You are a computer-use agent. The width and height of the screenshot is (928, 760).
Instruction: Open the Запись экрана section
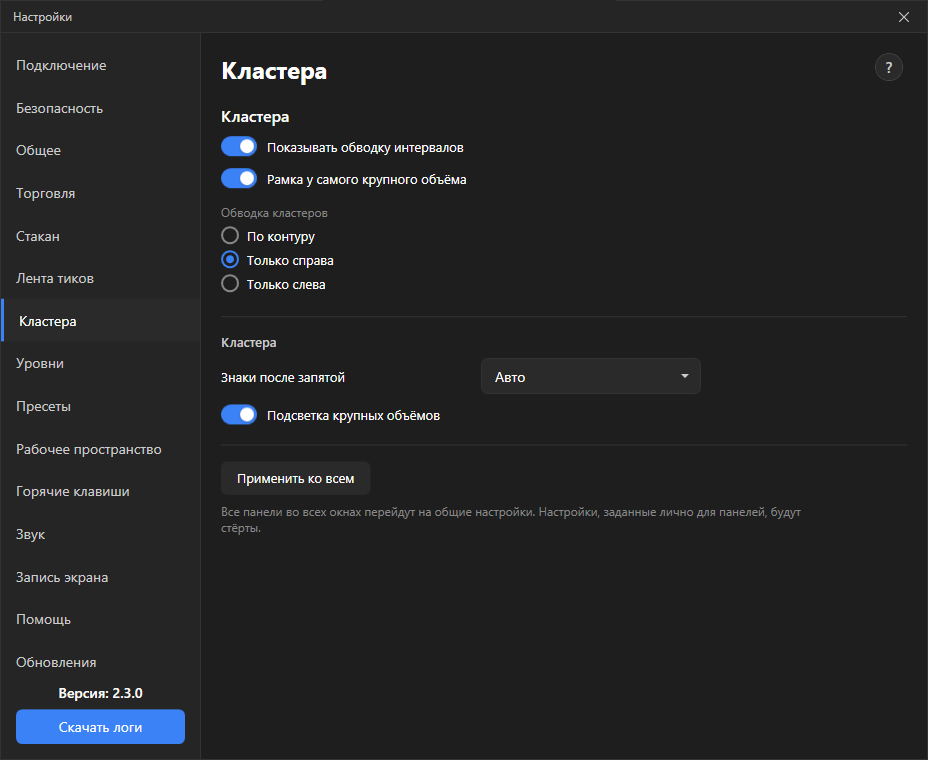[101, 577]
